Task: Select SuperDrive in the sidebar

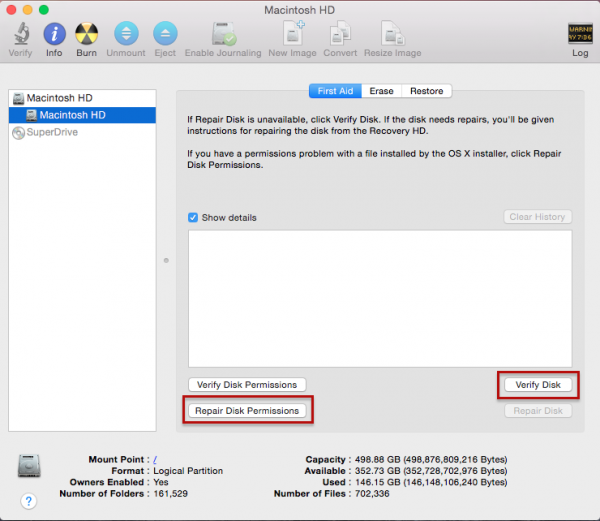Action: [82, 132]
